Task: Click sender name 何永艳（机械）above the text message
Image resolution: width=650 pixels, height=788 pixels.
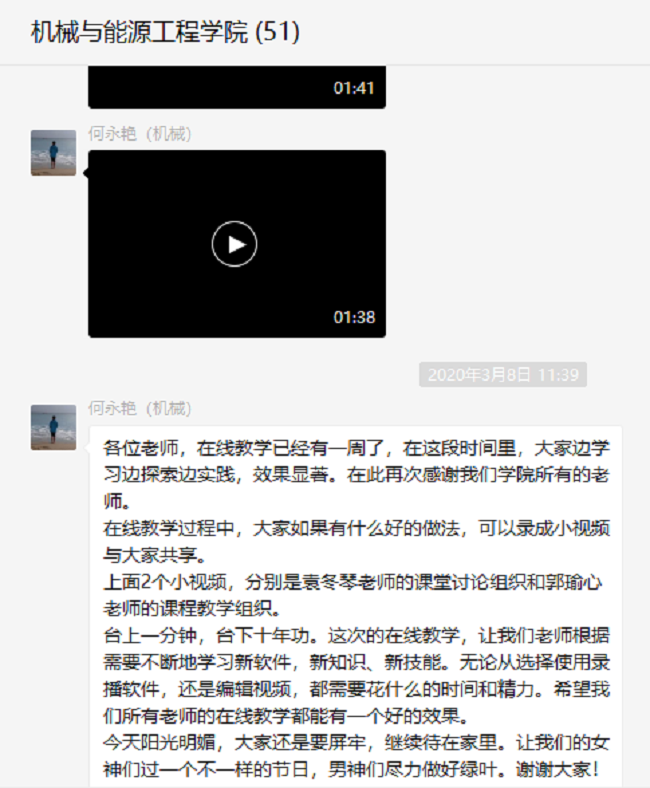Action: click(140, 409)
